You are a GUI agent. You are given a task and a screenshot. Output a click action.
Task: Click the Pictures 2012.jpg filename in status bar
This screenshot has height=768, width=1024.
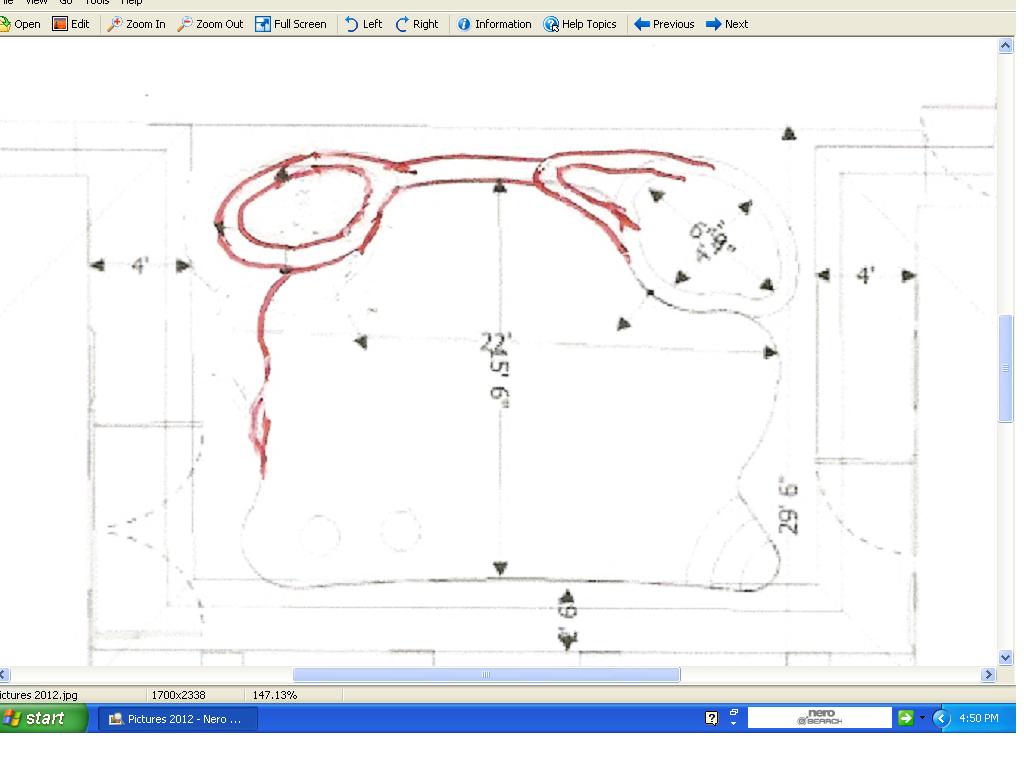(39, 695)
